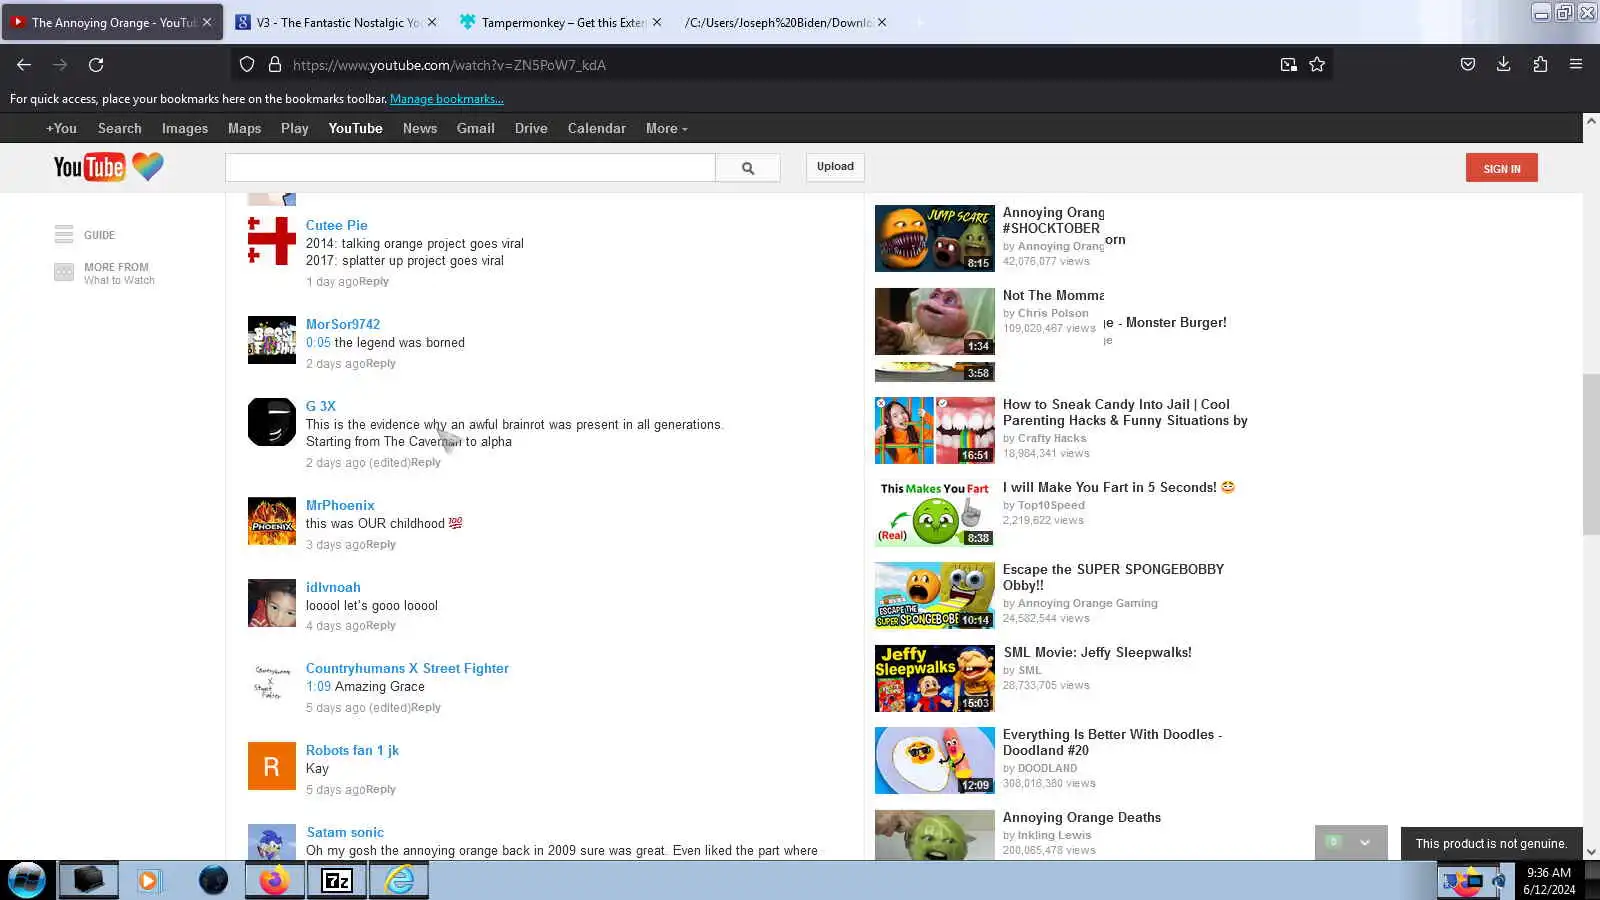Go back to the previous page
The height and width of the screenshot is (900, 1600).
(24, 65)
